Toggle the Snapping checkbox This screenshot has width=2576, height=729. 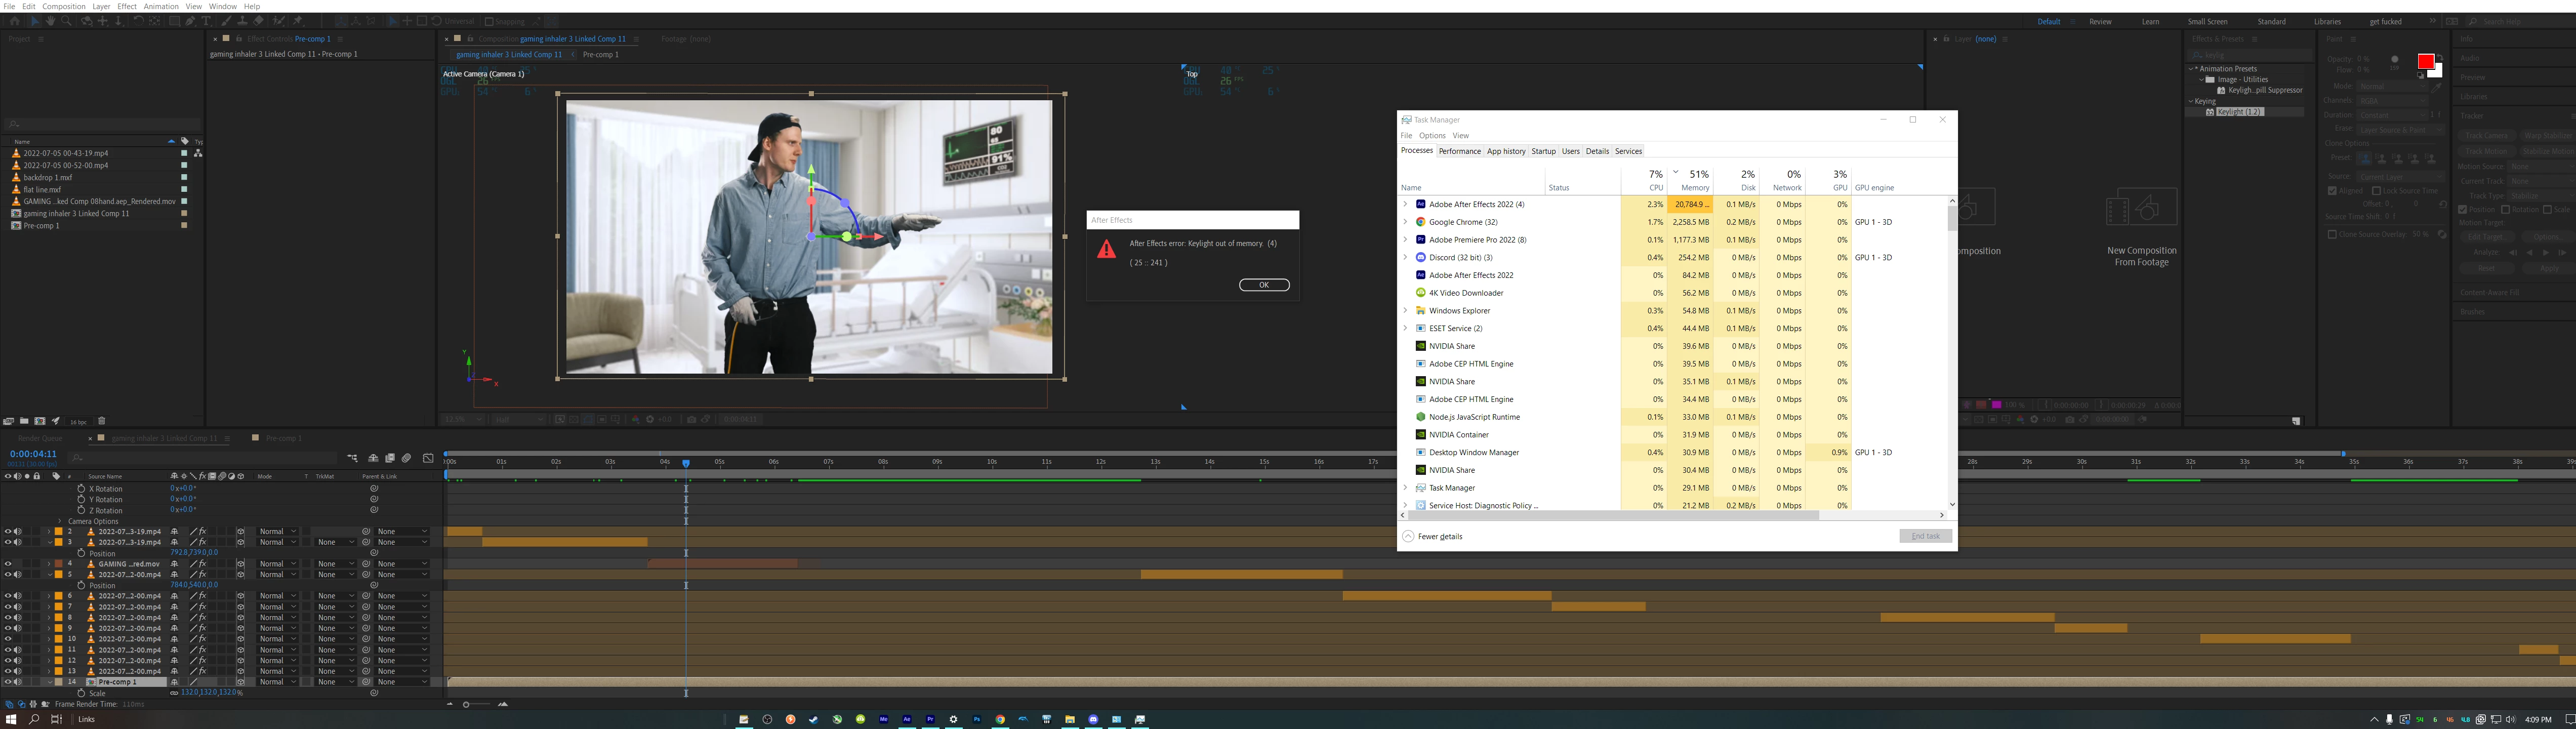coord(490,21)
